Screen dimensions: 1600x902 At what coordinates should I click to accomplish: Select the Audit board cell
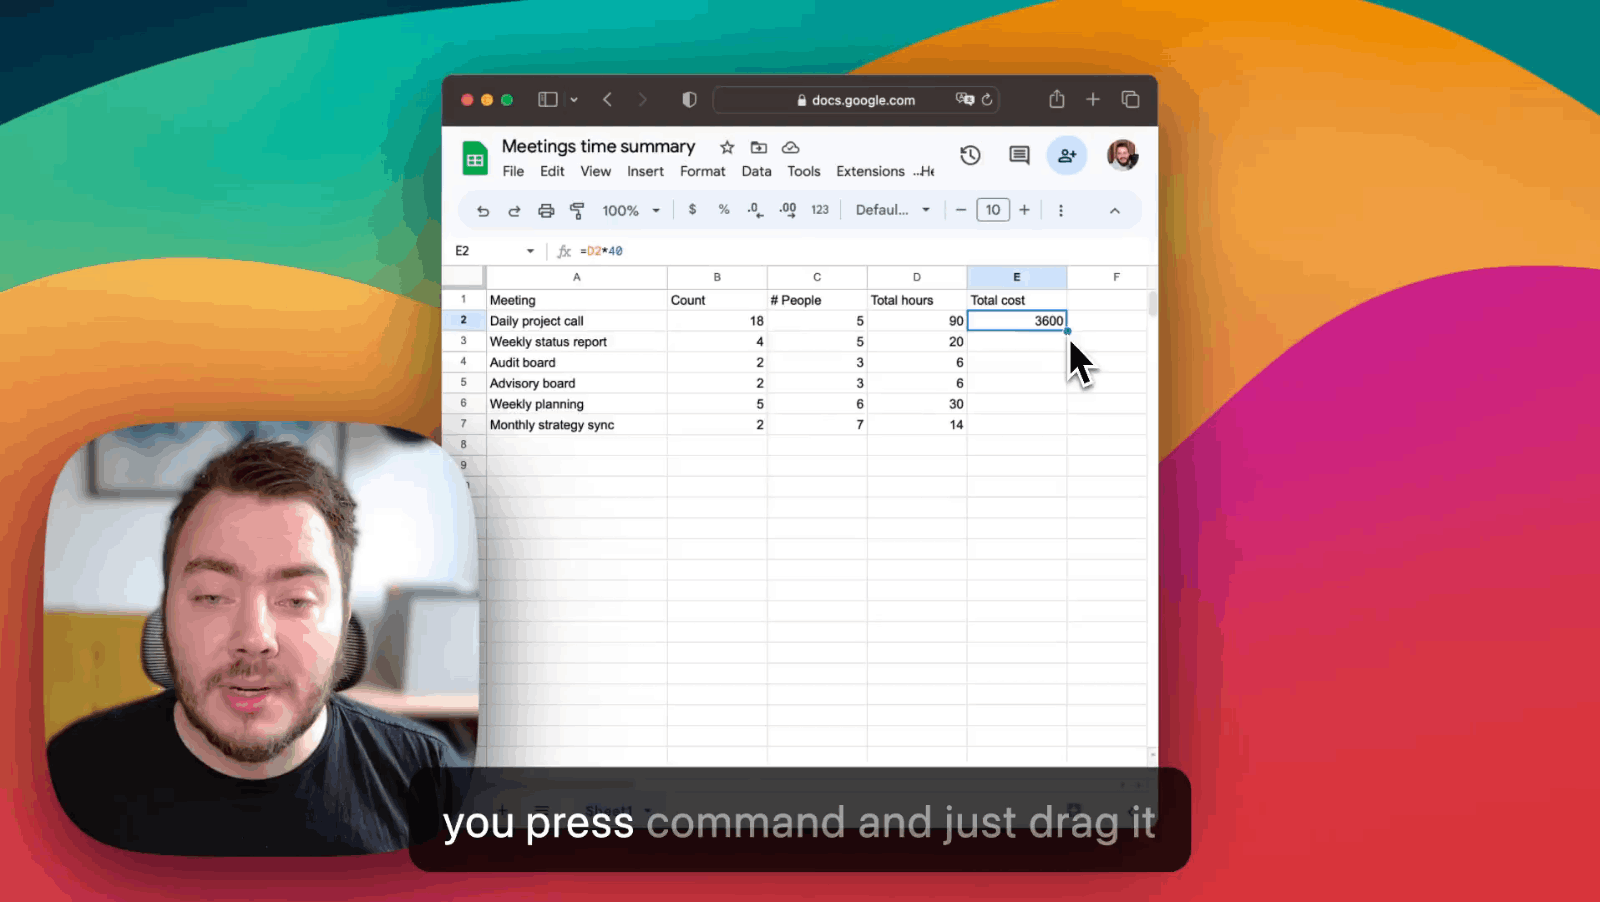tap(577, 363)
